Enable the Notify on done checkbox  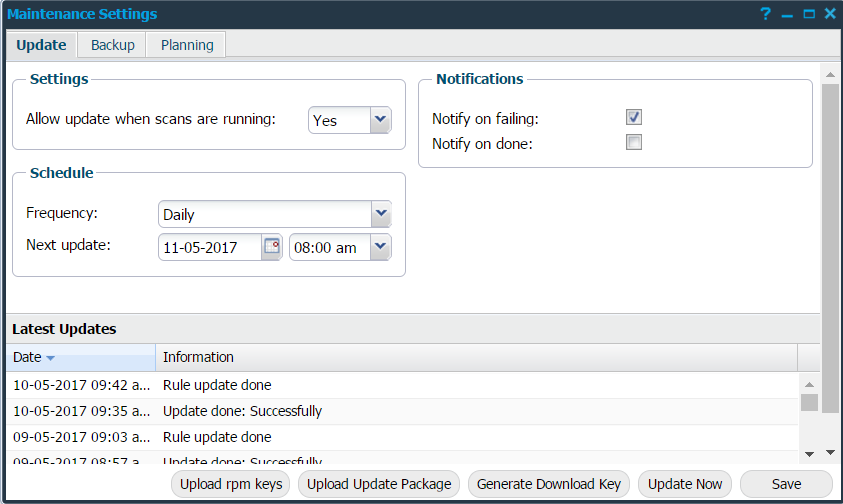(633, 143)
